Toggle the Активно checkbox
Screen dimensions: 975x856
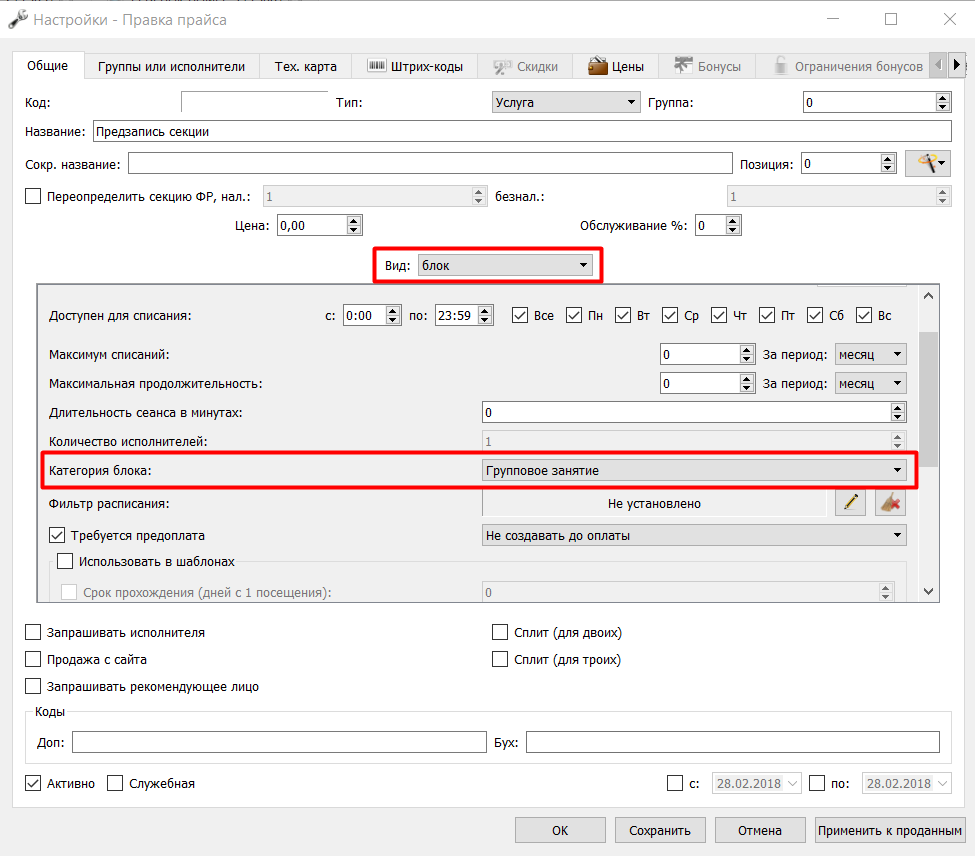[33, 783]
